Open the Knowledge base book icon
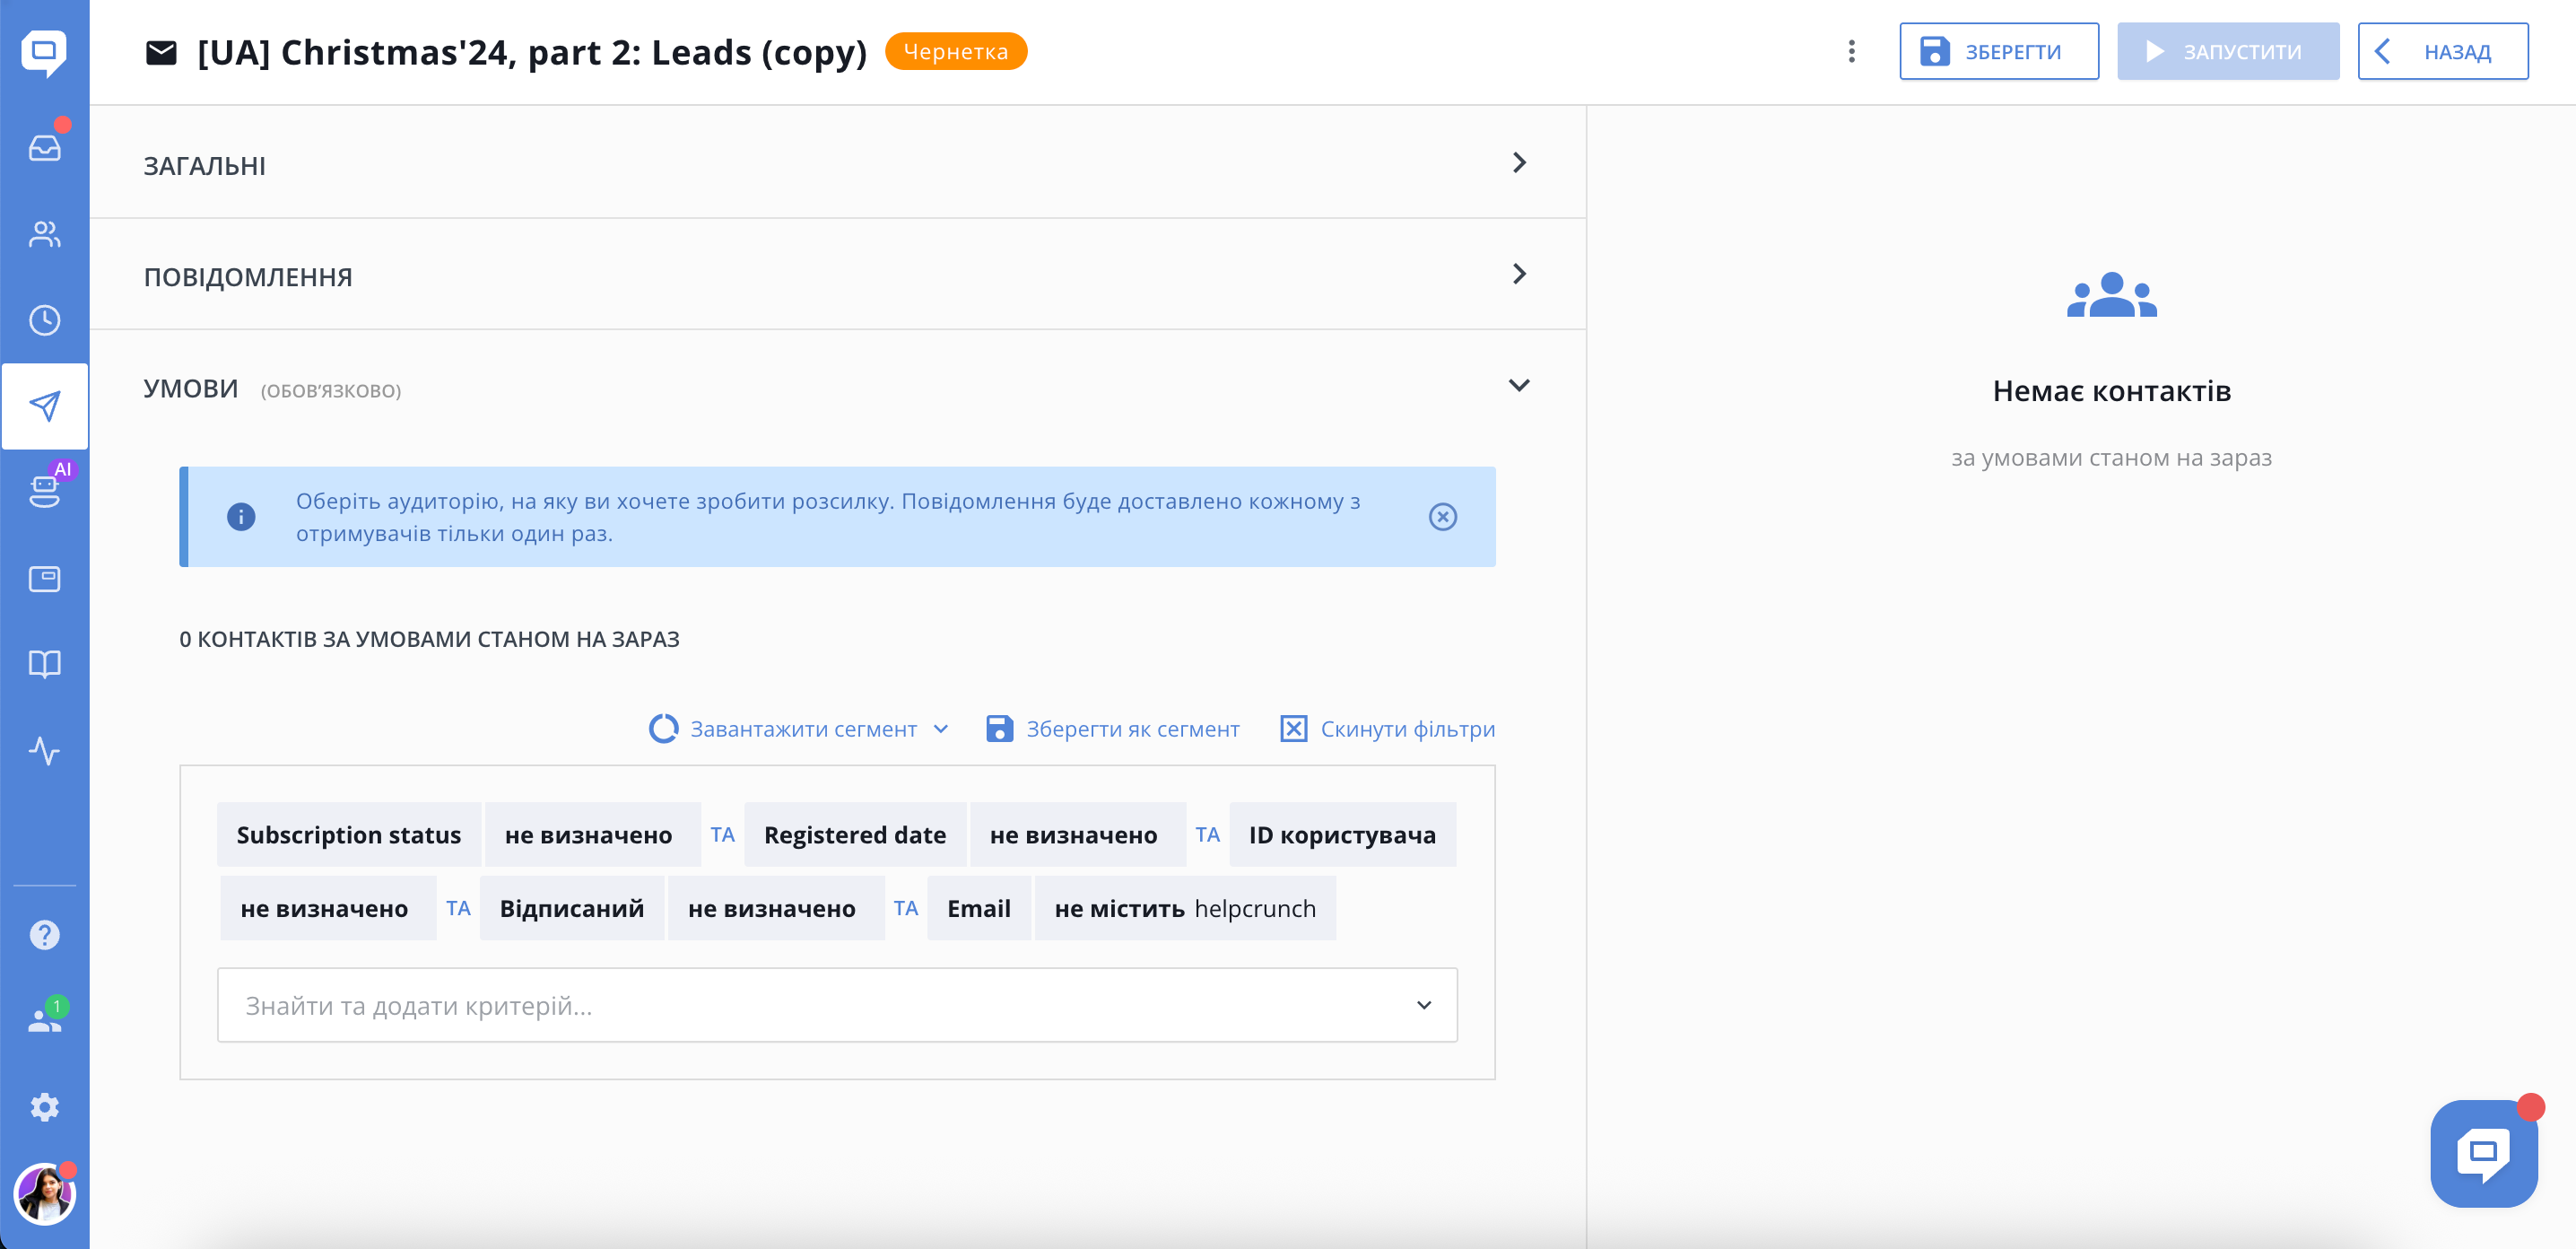 44,664
